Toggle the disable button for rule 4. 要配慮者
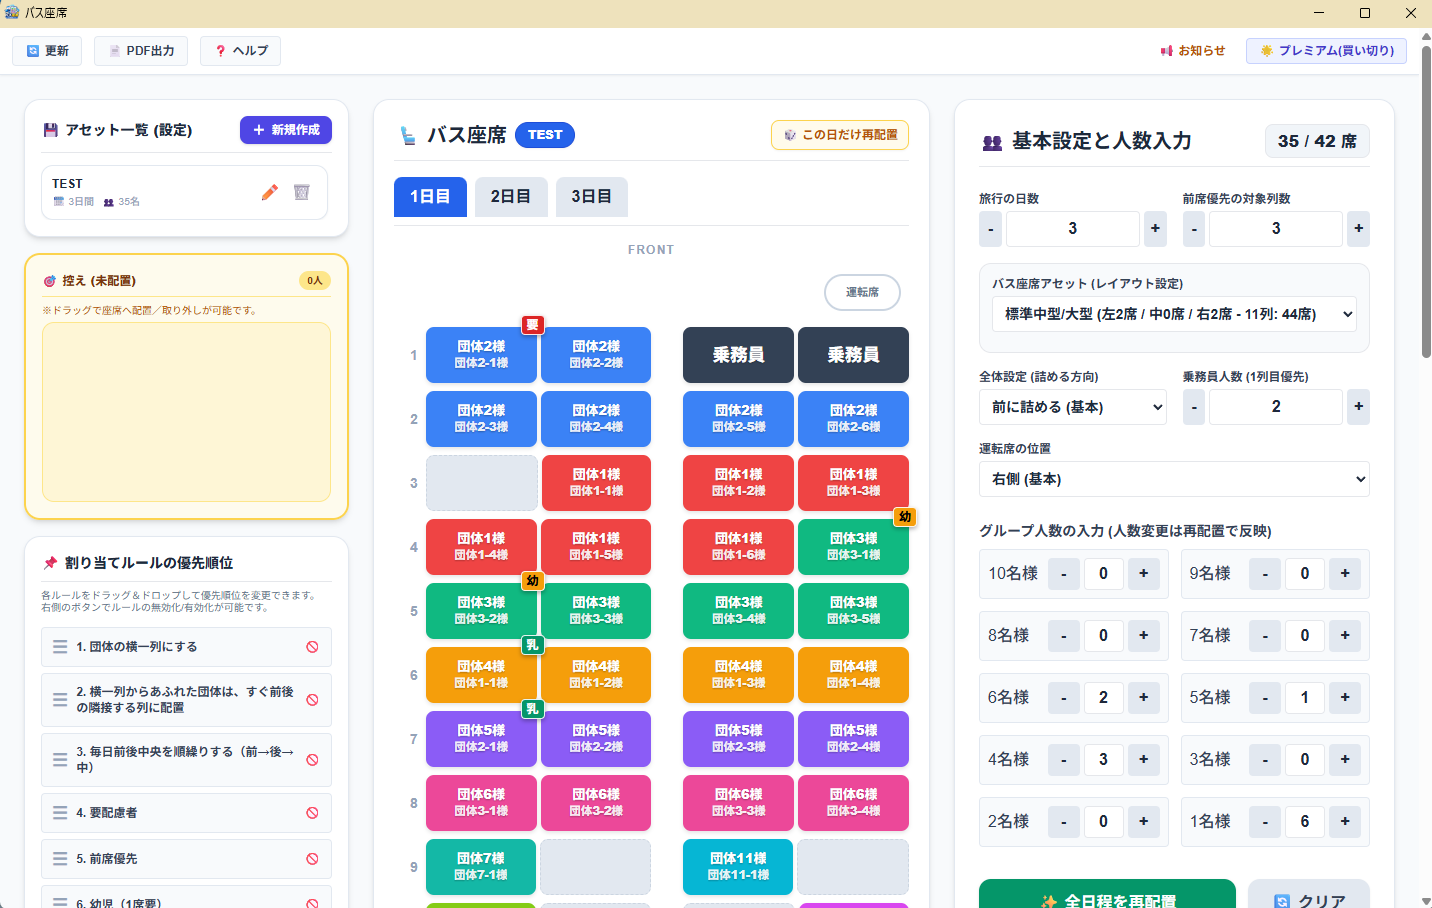This screenshot has height=908, width=1432. [312, 813]
